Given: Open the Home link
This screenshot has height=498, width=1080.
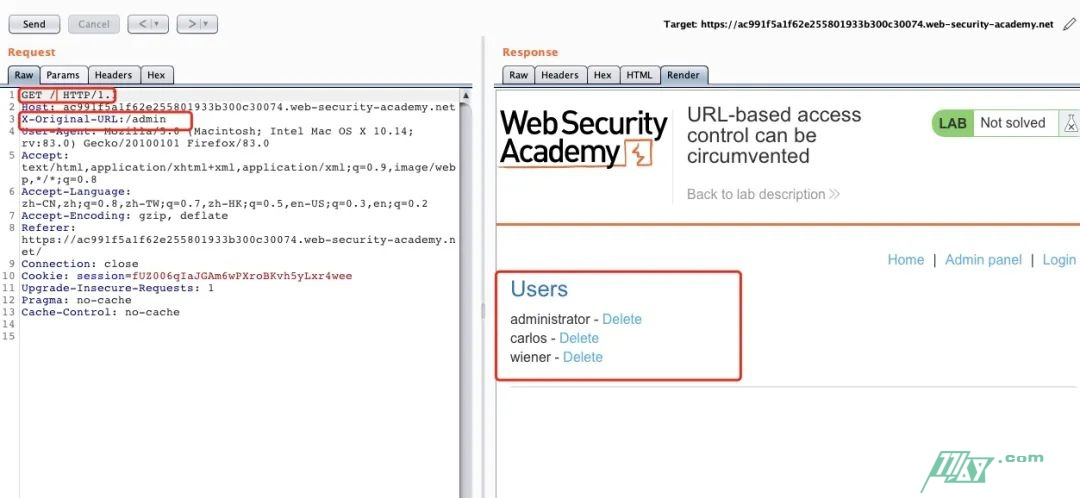Looking at the screenshot, I should pyautogui.click(x=906, y=260).
